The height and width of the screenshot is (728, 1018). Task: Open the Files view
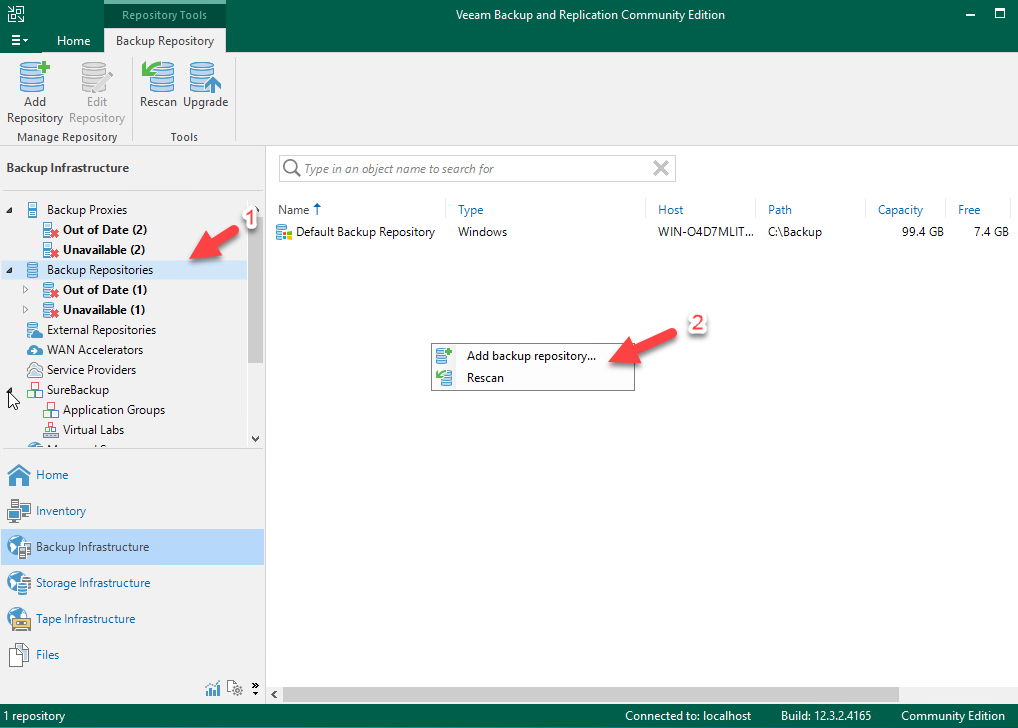click(x=47, y=655)
